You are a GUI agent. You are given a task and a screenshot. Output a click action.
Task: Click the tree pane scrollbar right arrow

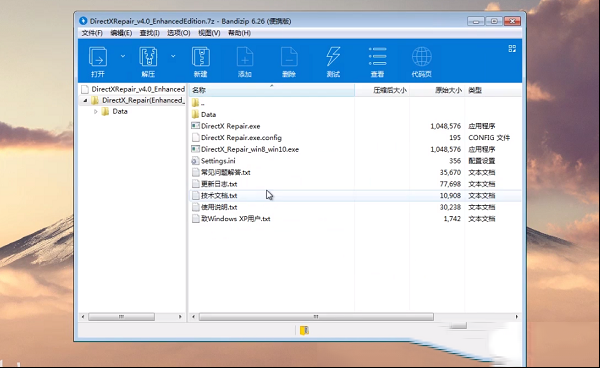180,317
